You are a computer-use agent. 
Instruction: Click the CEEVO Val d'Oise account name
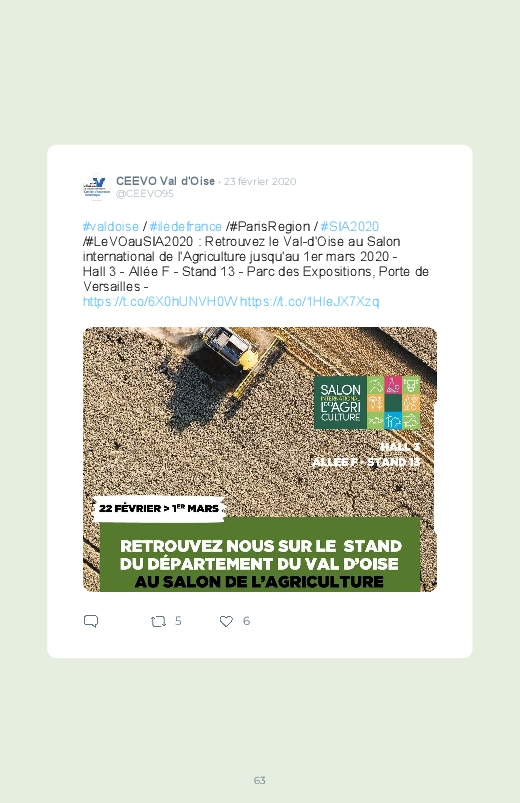click(165, 181)
